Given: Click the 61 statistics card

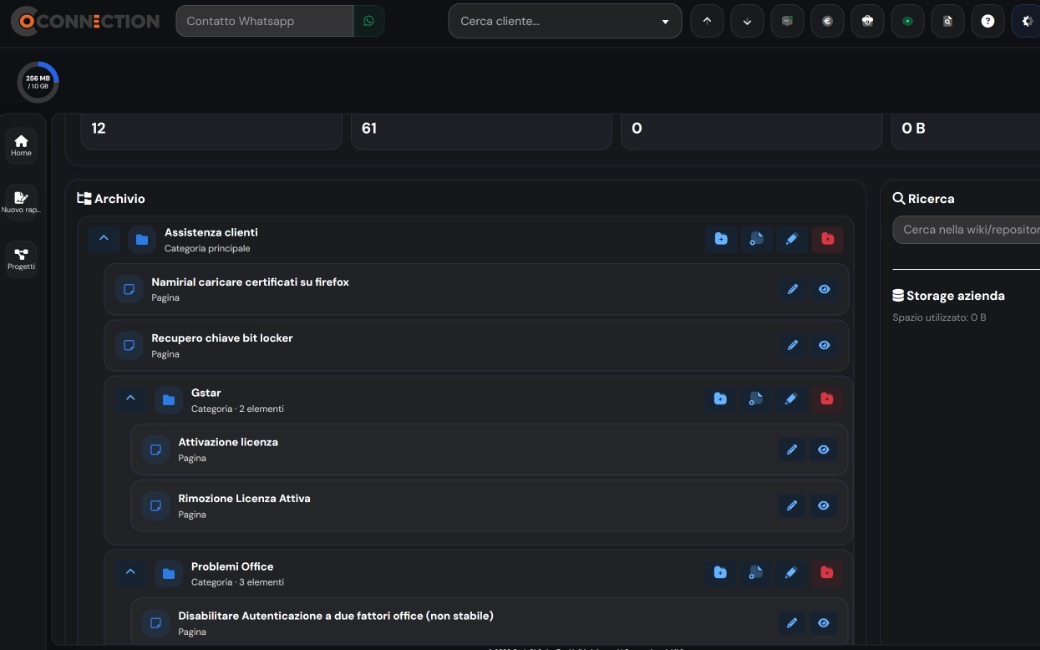Looking at the screenshot, I should pyautogui.click(x=482, y=131).
